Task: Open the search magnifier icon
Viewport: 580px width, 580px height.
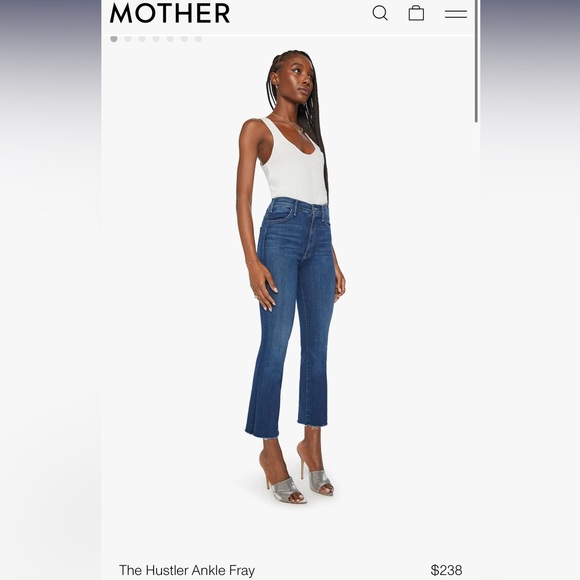Action: tap(380, 13)
